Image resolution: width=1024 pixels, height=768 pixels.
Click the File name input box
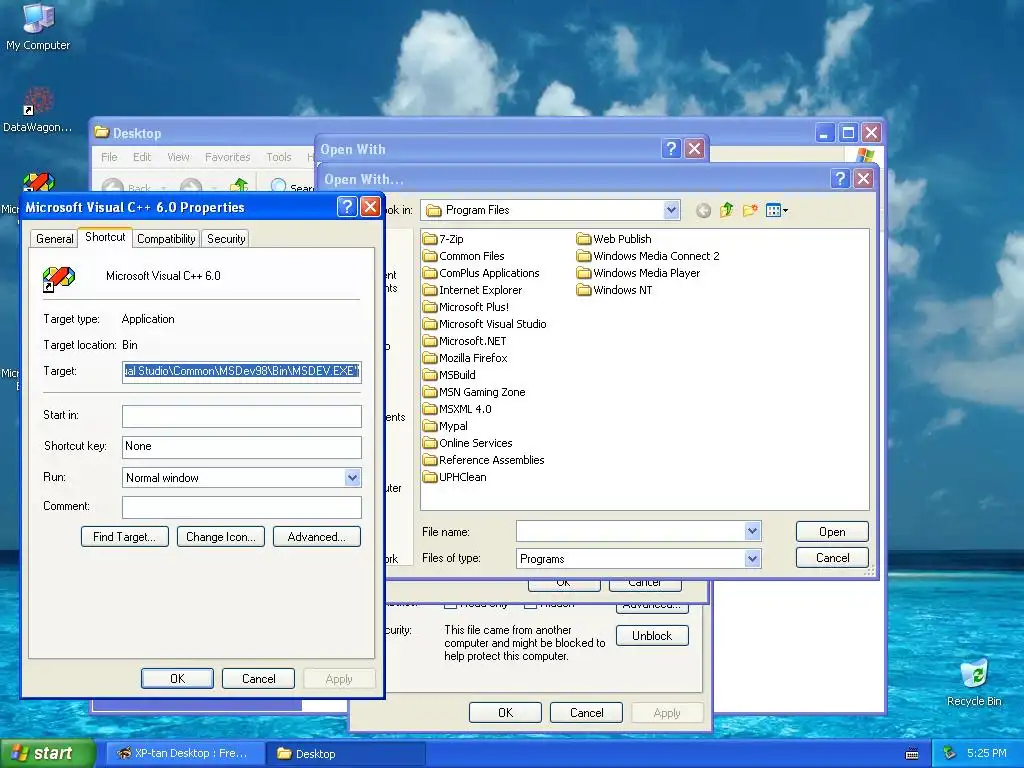631,531
